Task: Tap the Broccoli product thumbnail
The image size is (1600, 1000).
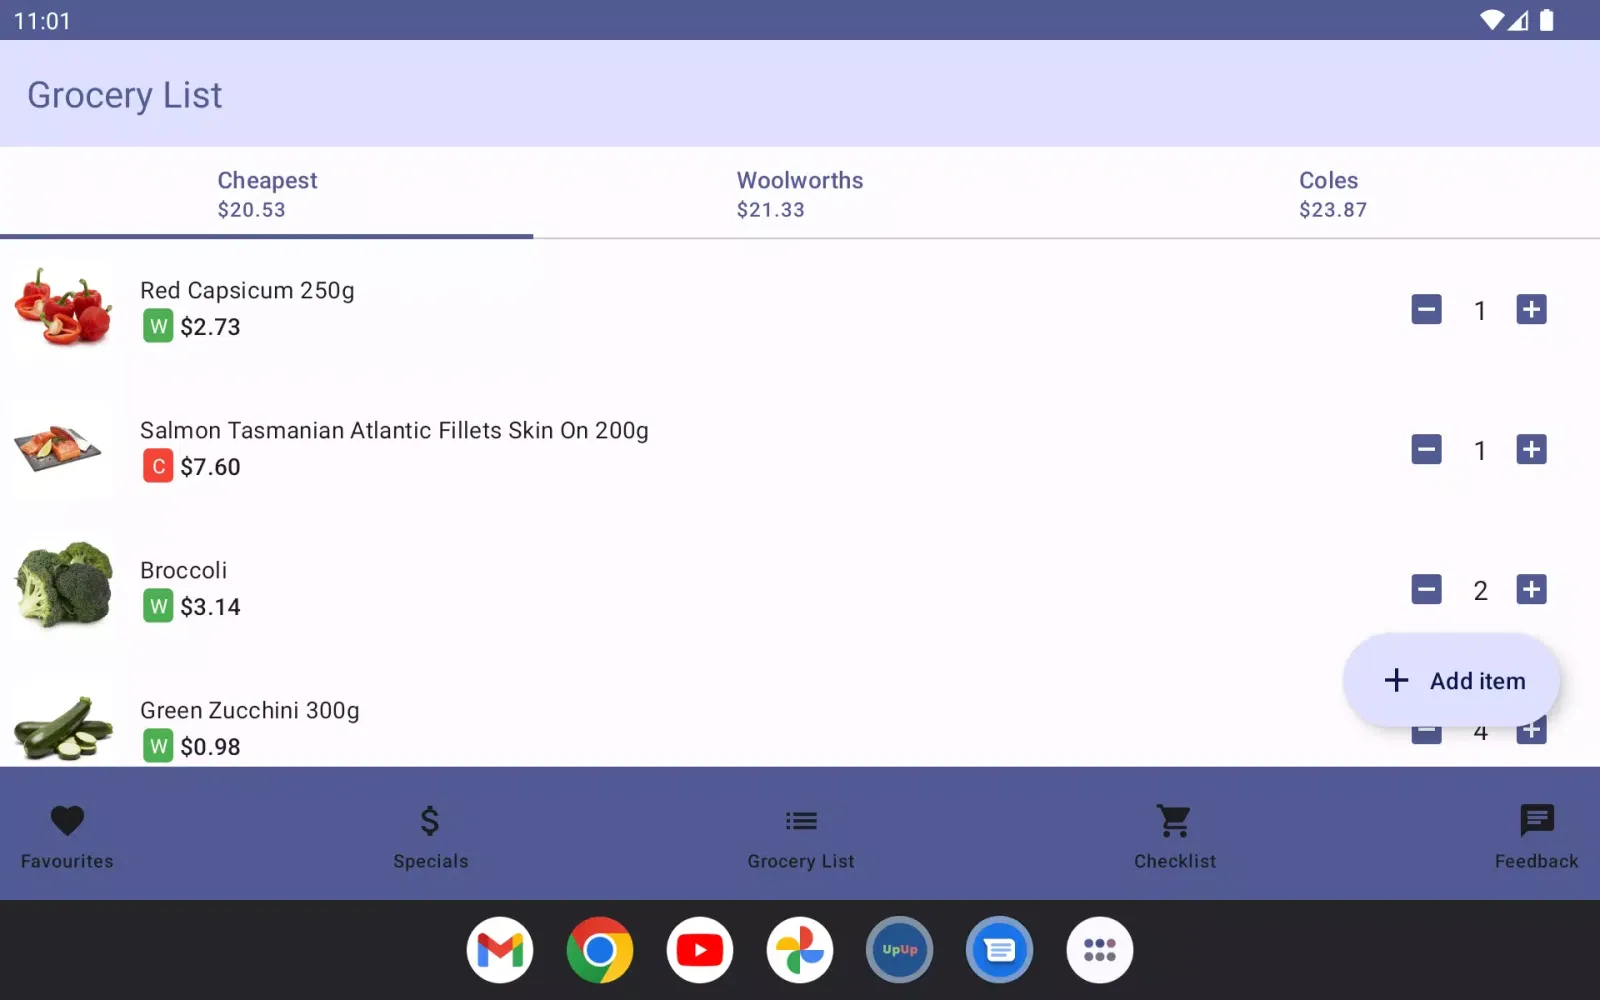Action: point(65,585)
